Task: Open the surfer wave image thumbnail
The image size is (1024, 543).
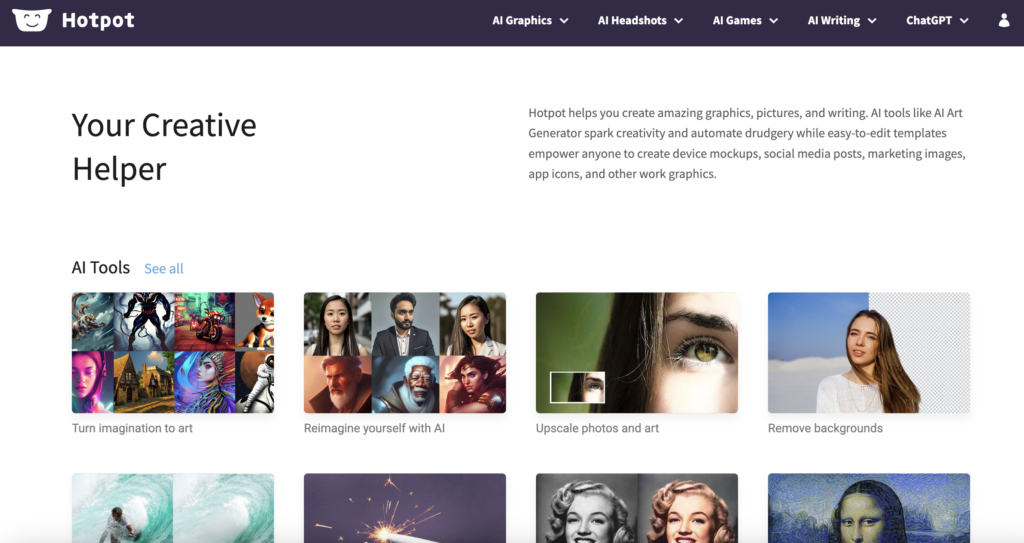Action: (173, 508)
